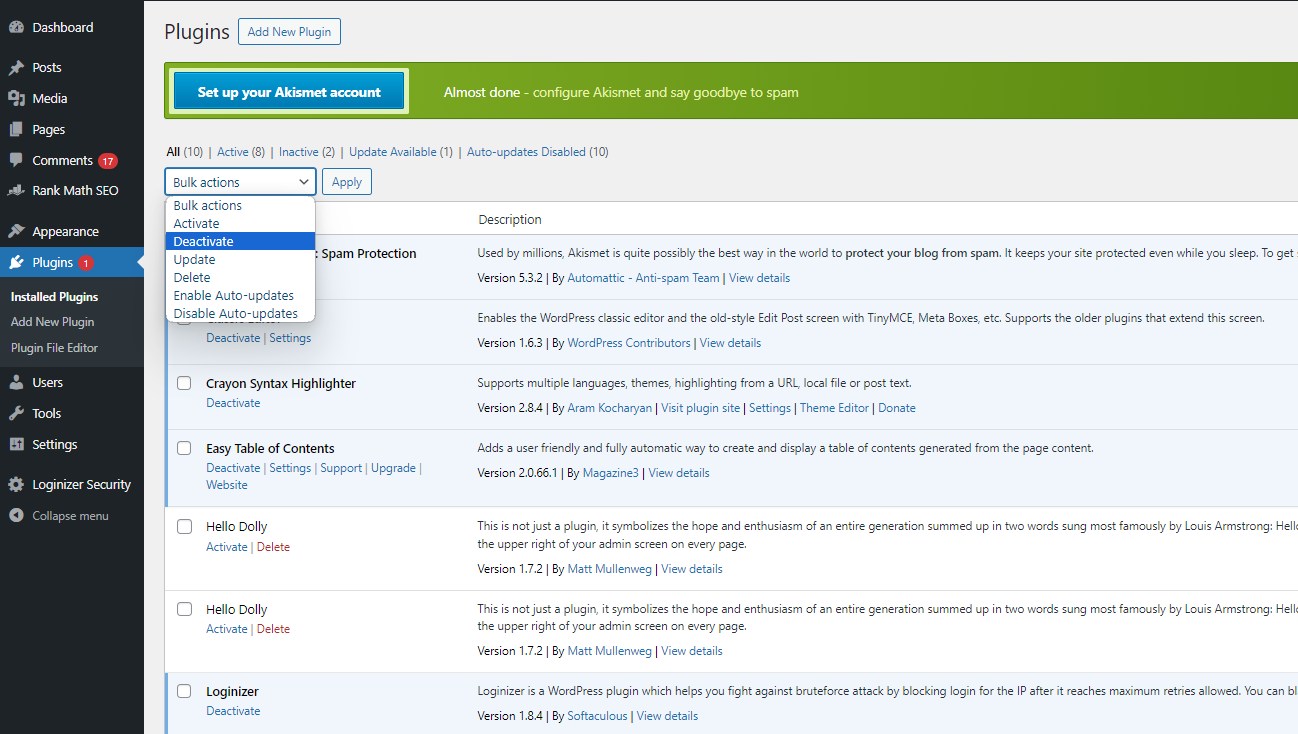Open the Plugin File Editor submenu item

click(x=54, y=348)
